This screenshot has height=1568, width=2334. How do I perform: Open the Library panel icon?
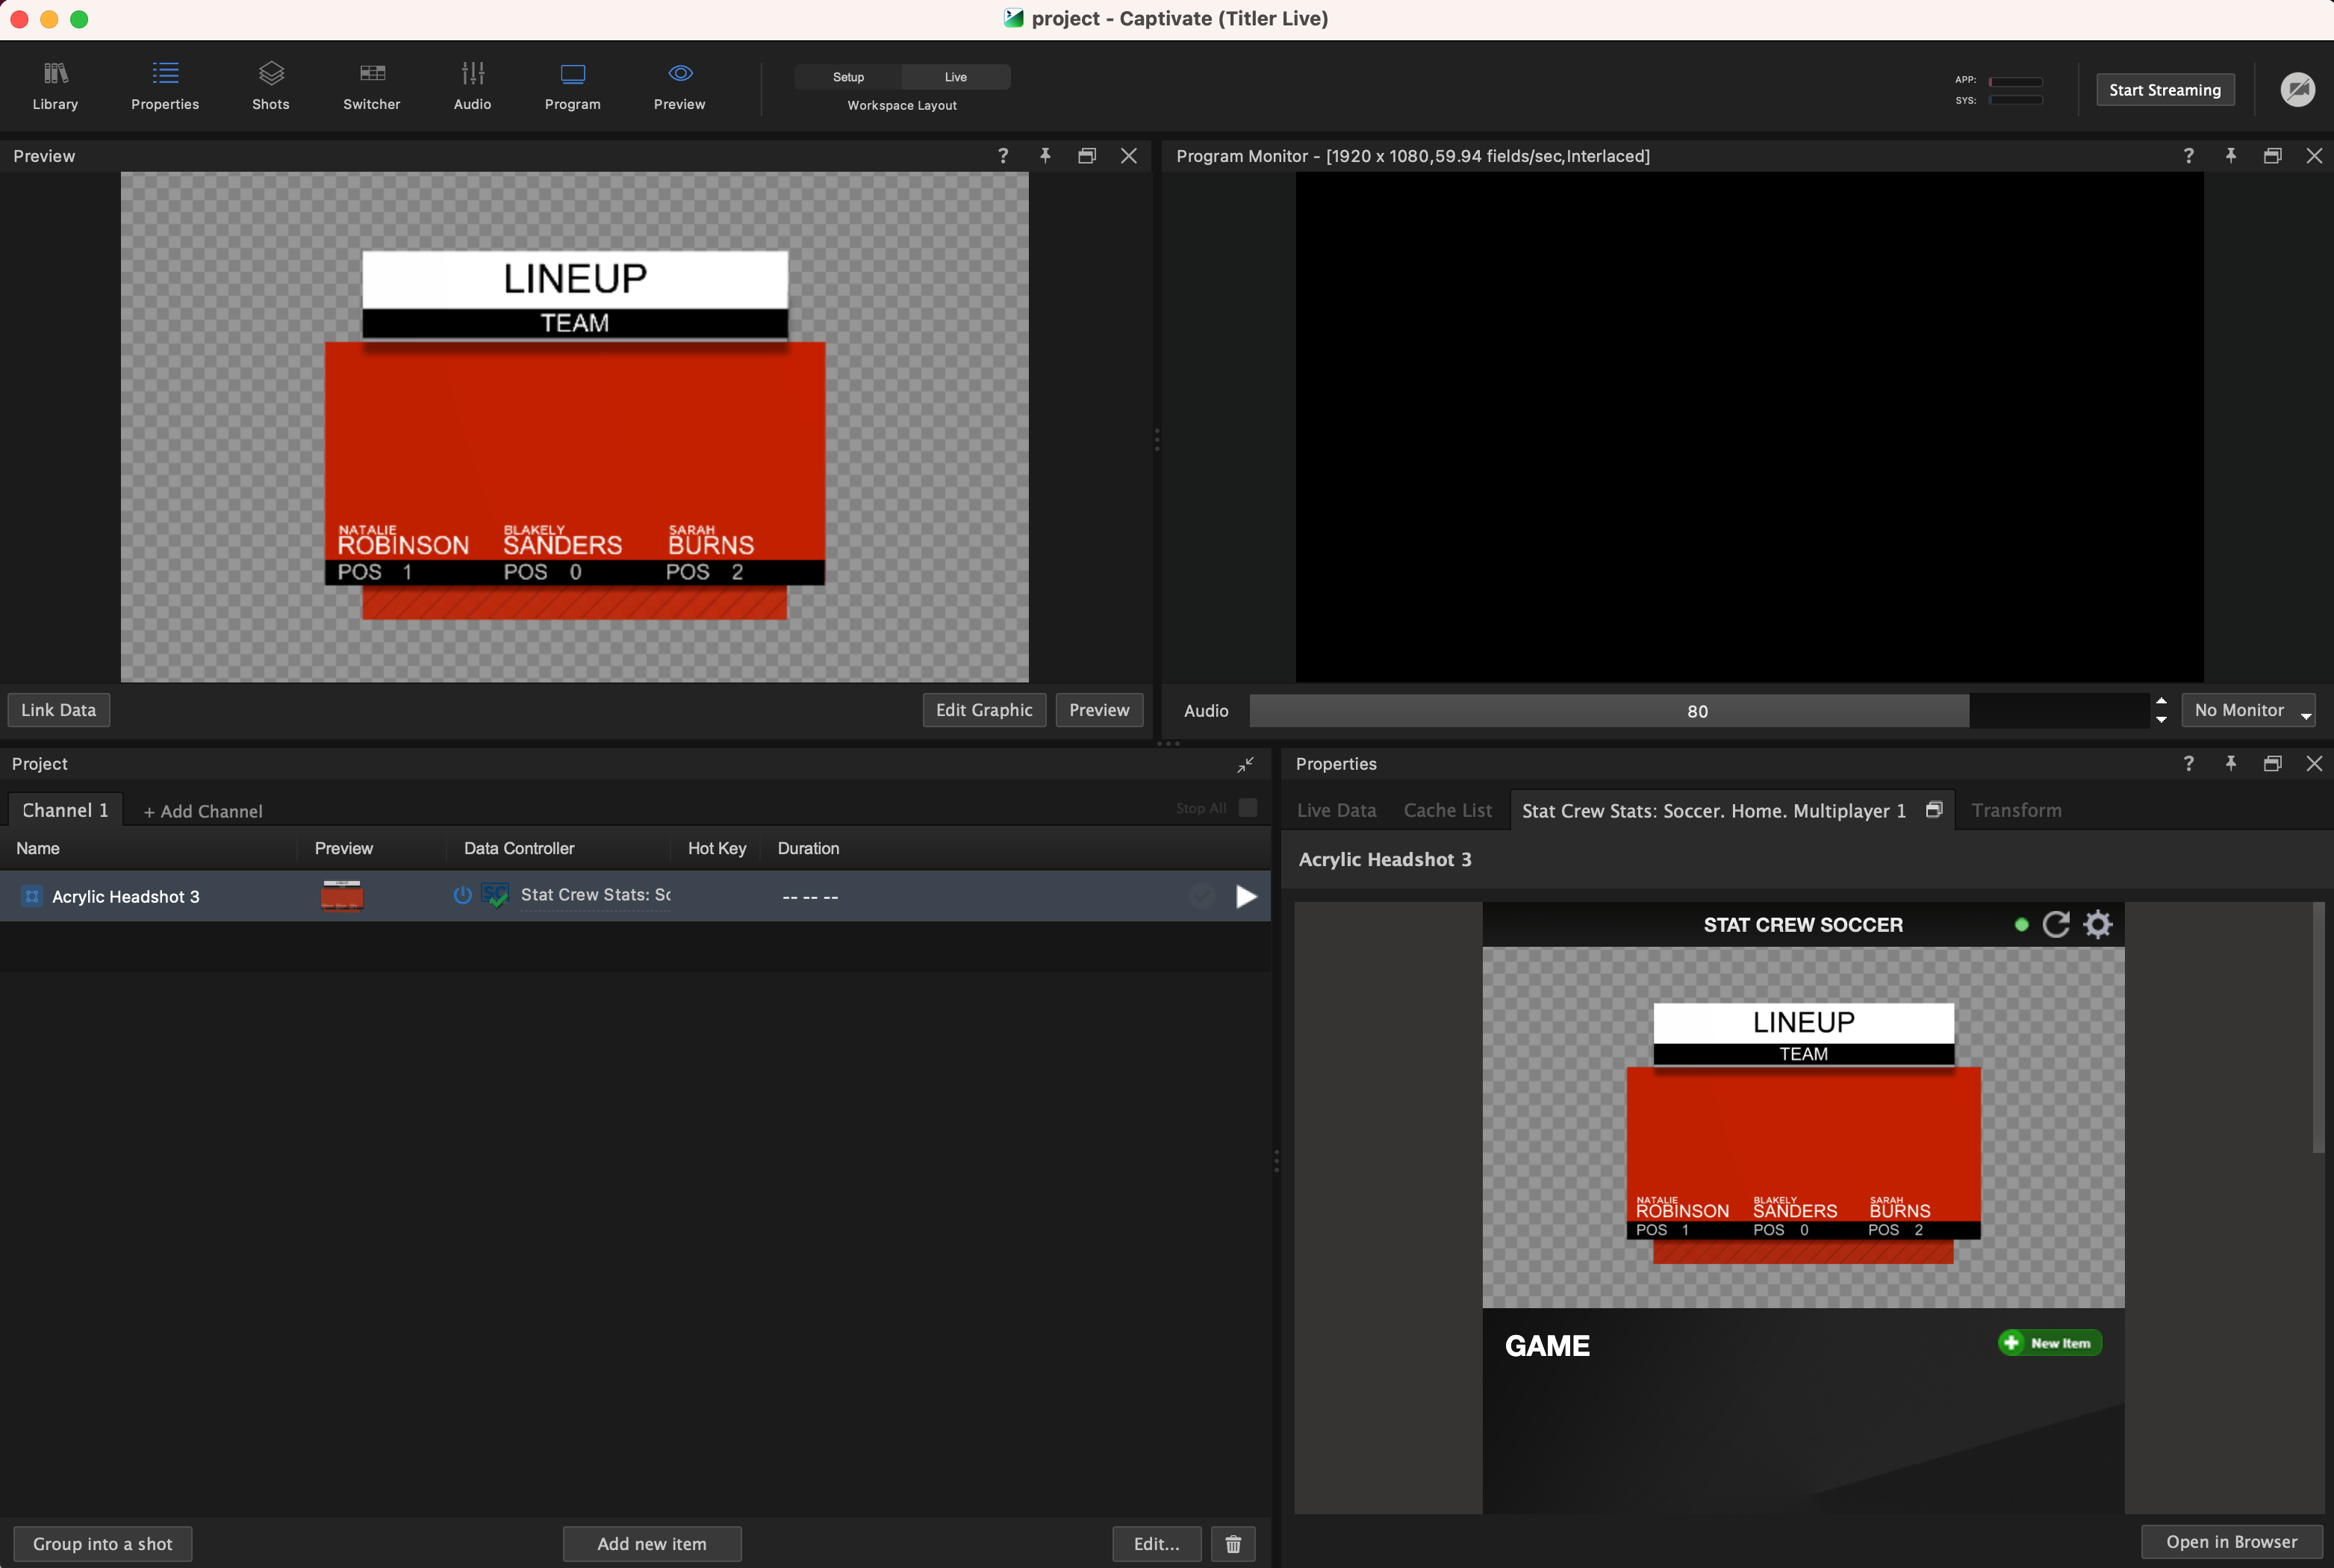click(55, 75)
